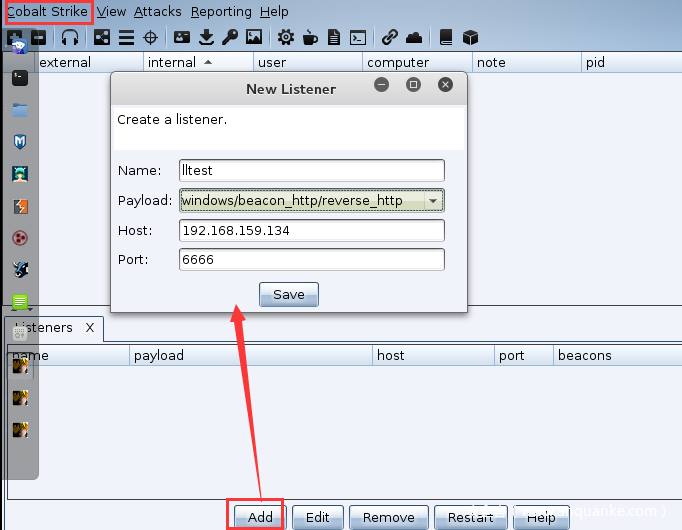Screen dimensions: 682x530
Task: Open the Cobalt Strike menu
Action: pyautogui.click(x=47, y=11)
